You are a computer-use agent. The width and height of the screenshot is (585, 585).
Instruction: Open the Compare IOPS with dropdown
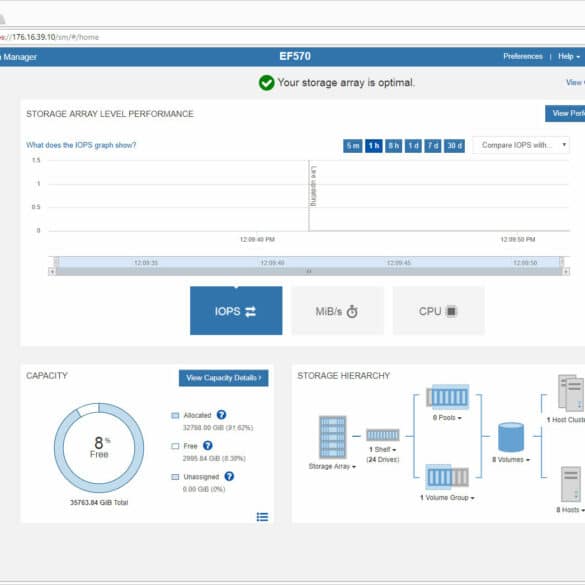(x=521, y=145)
